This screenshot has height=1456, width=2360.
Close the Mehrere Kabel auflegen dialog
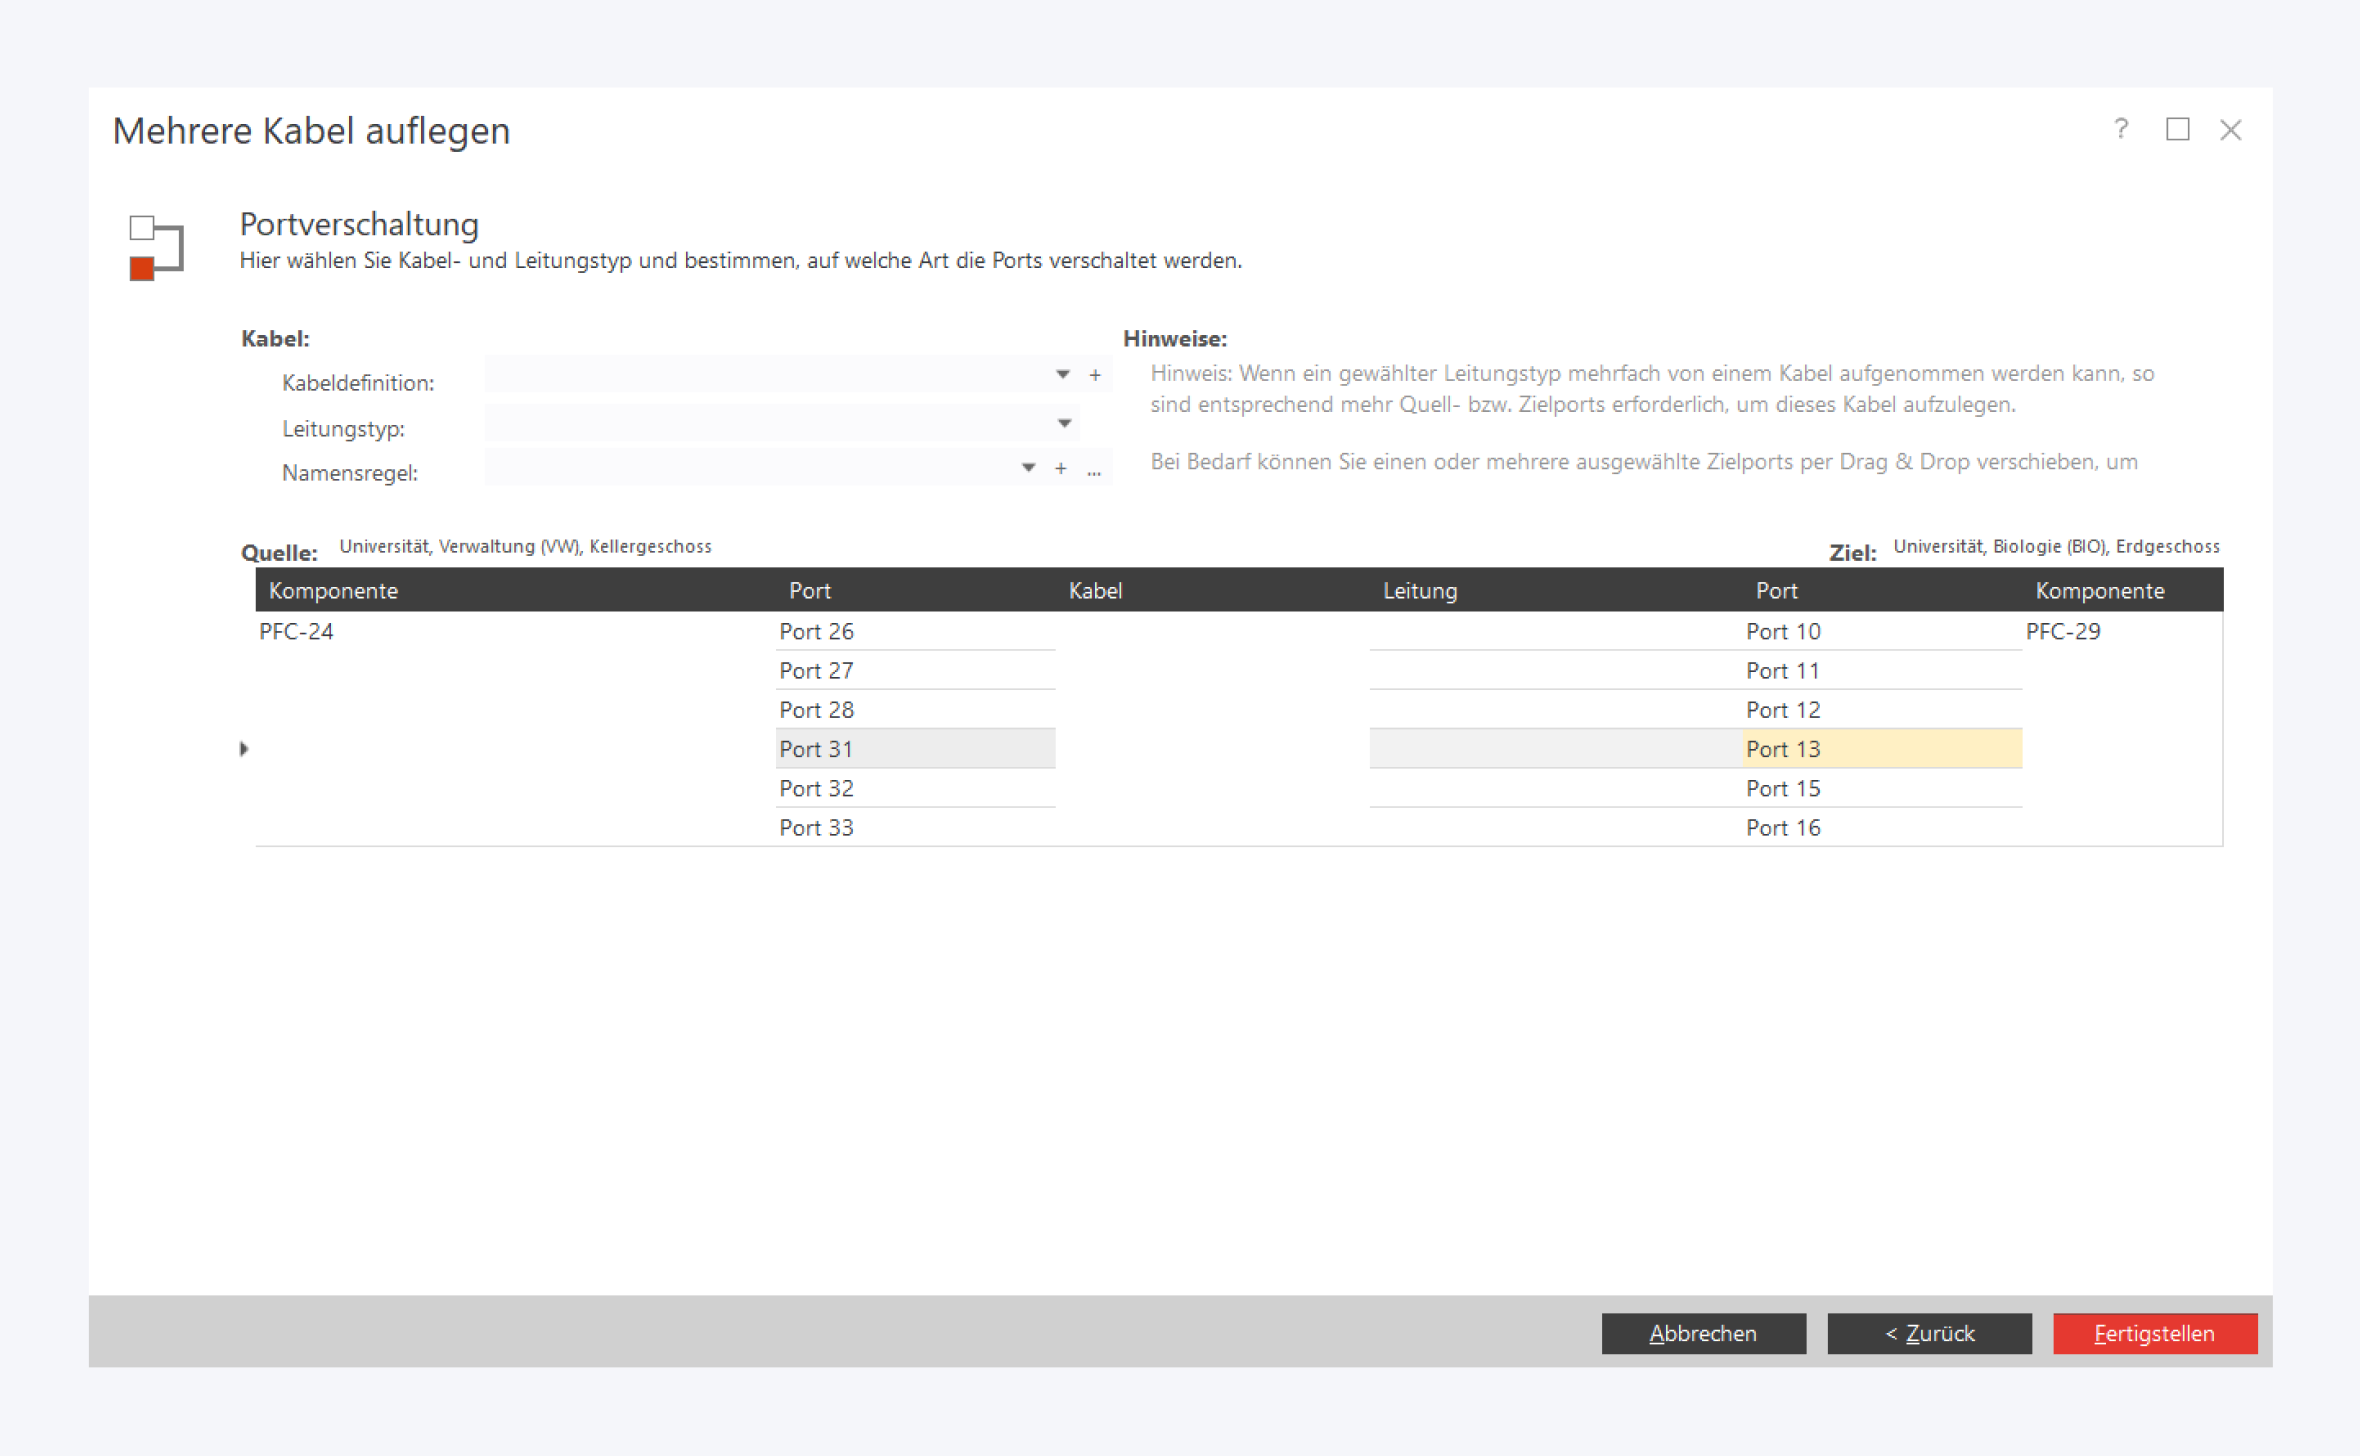coord(2230,130)
